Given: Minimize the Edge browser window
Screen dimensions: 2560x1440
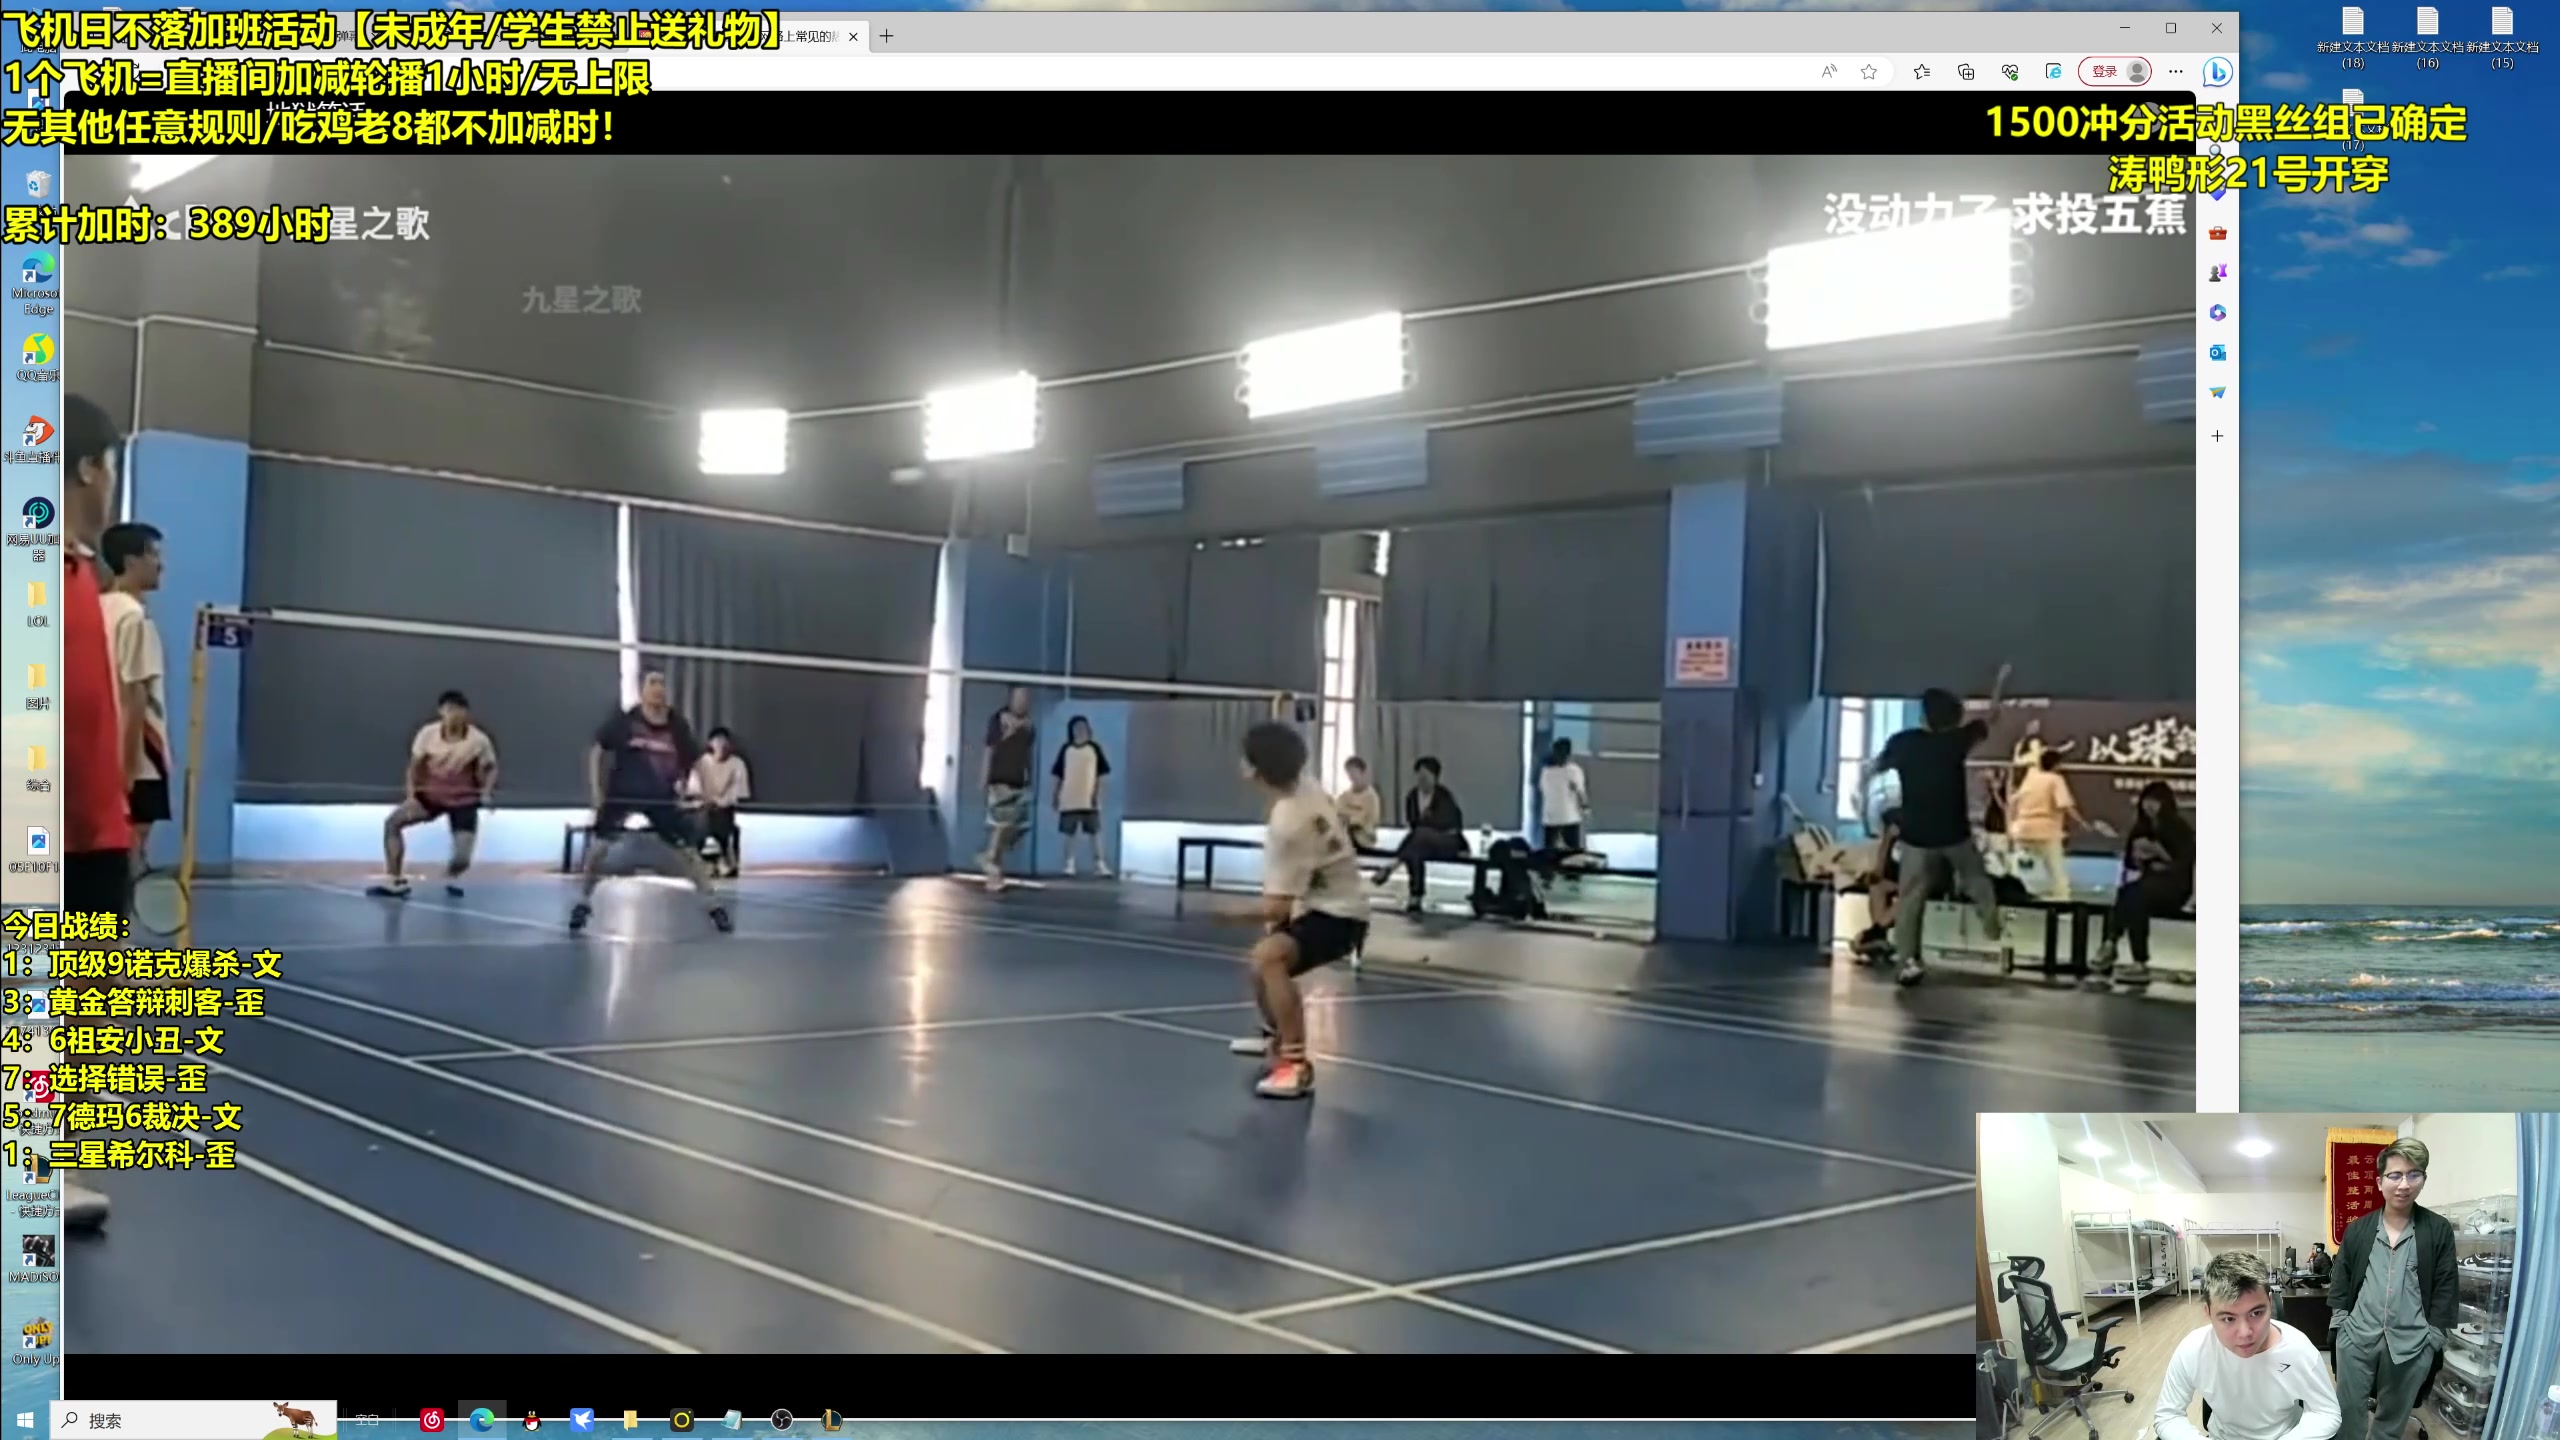Looking at the screenshot, I should pos(2125,28).
